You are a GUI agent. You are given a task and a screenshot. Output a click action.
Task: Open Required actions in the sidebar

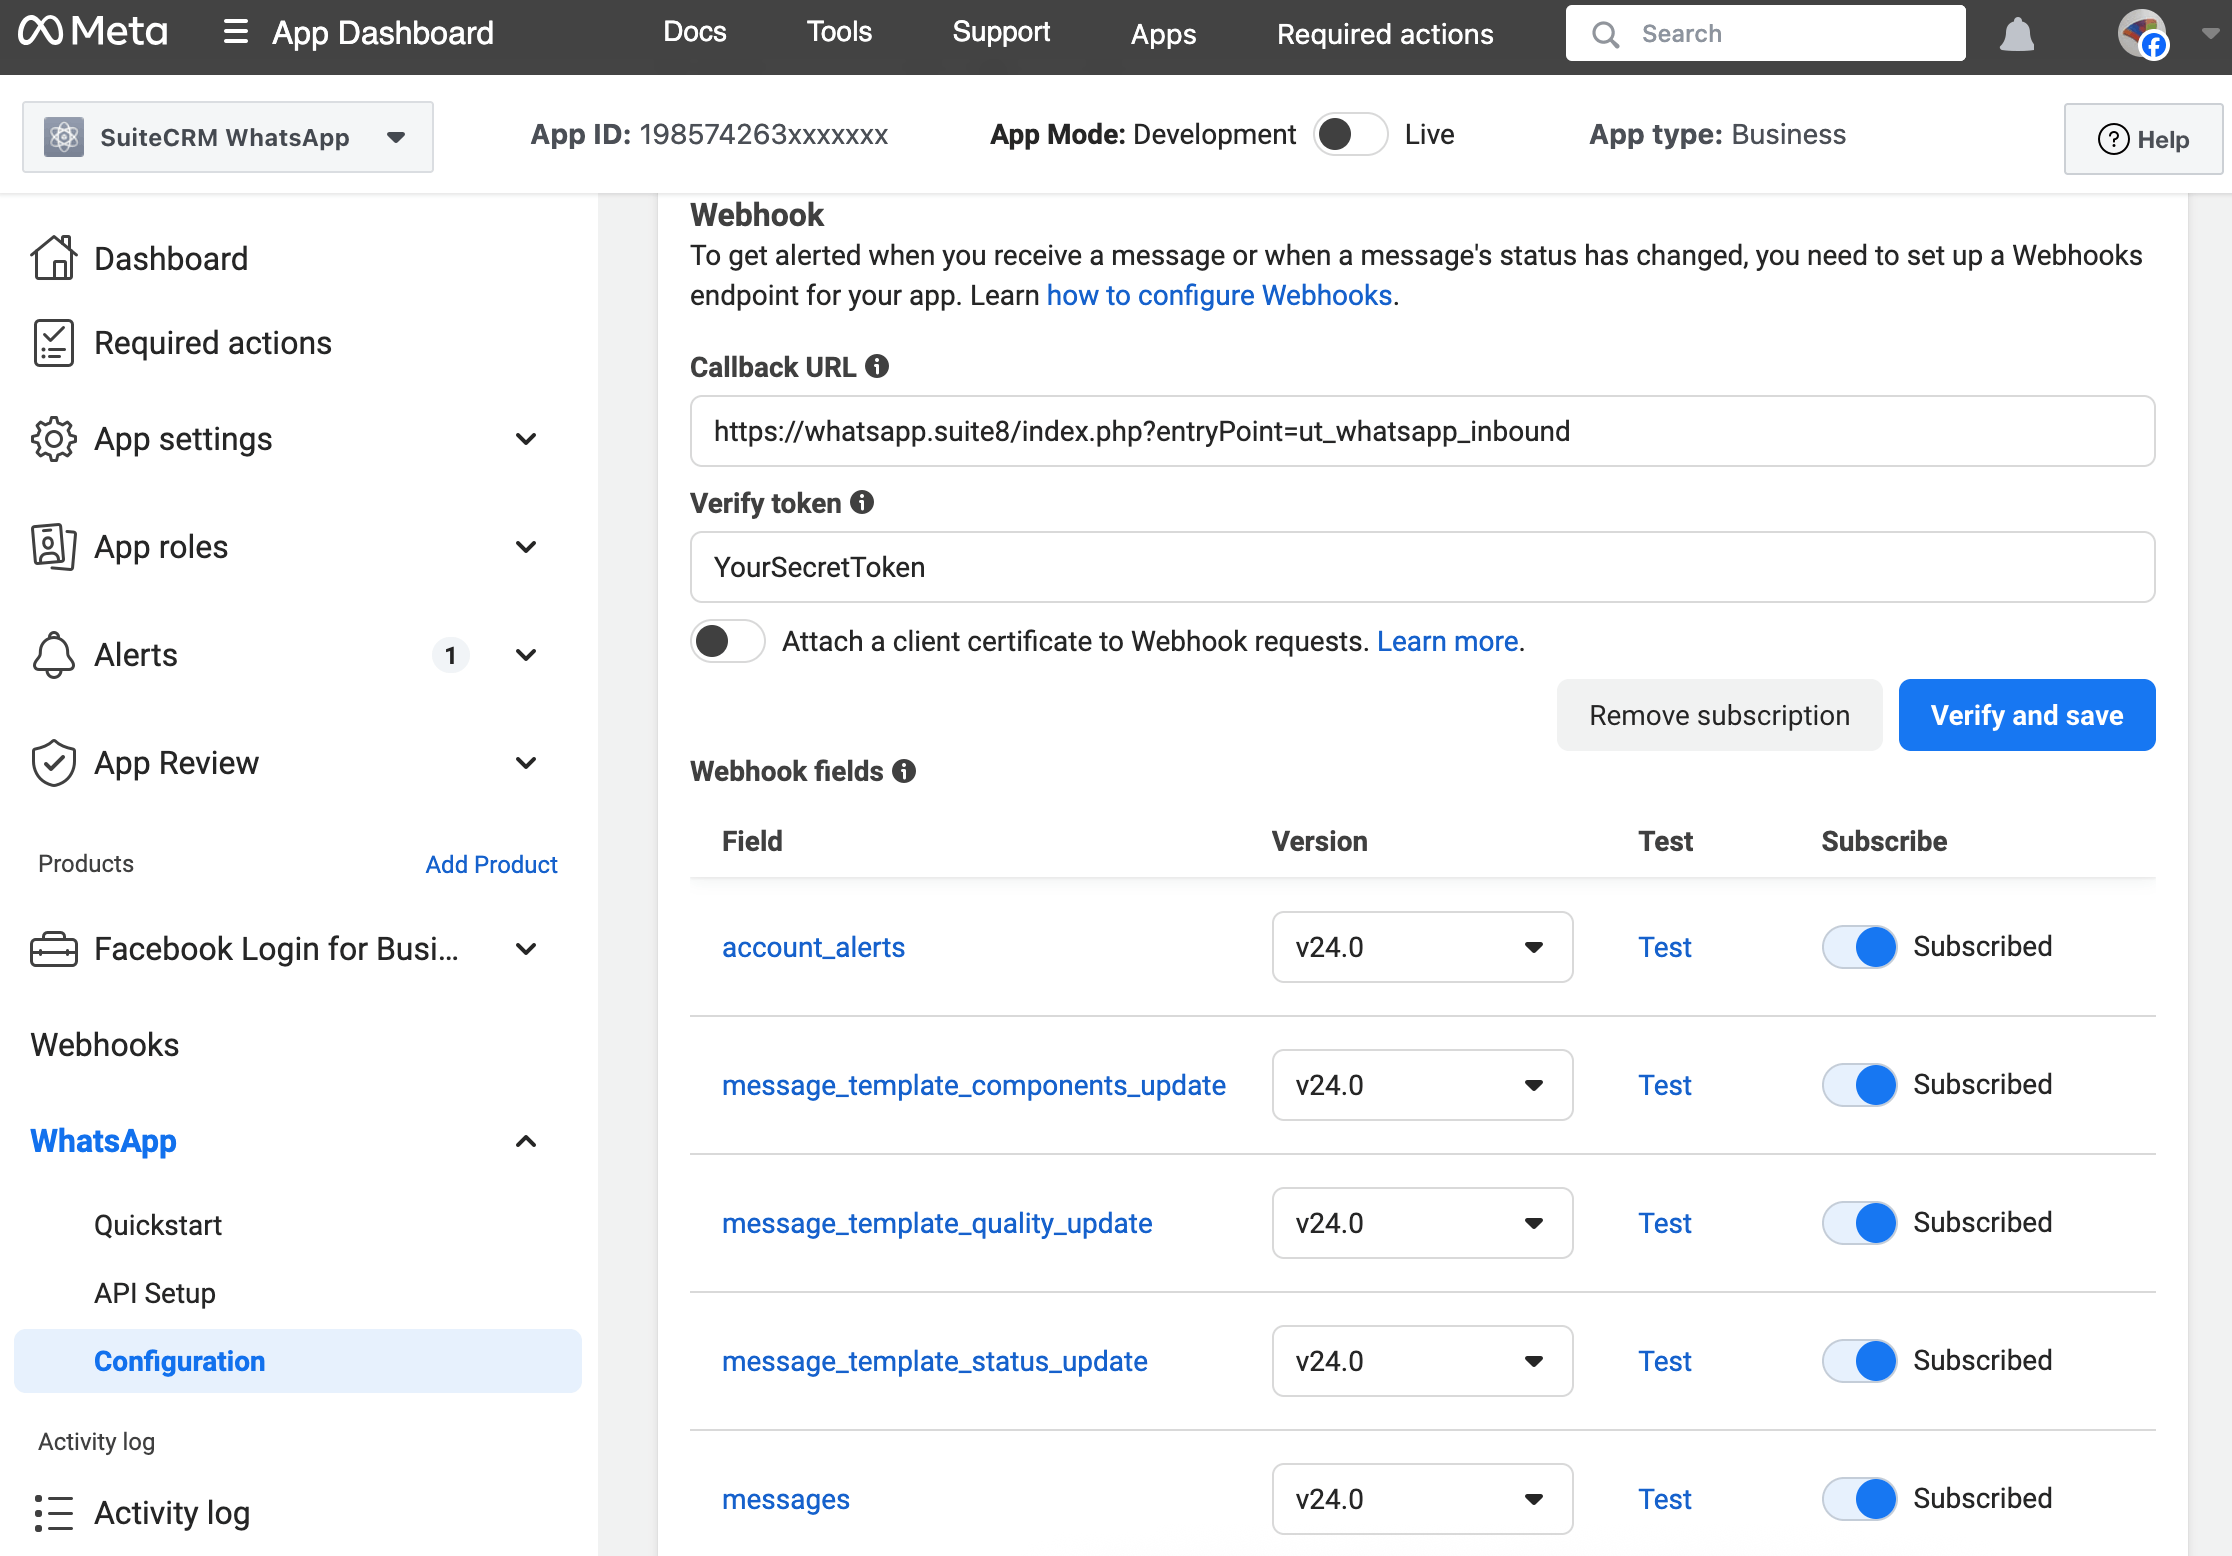coord(212,342)
